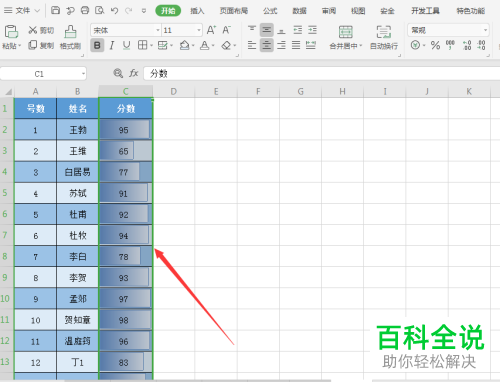Click the Align Left icon
The height and width of the screenshot is (382, 500).
[252, 45]
